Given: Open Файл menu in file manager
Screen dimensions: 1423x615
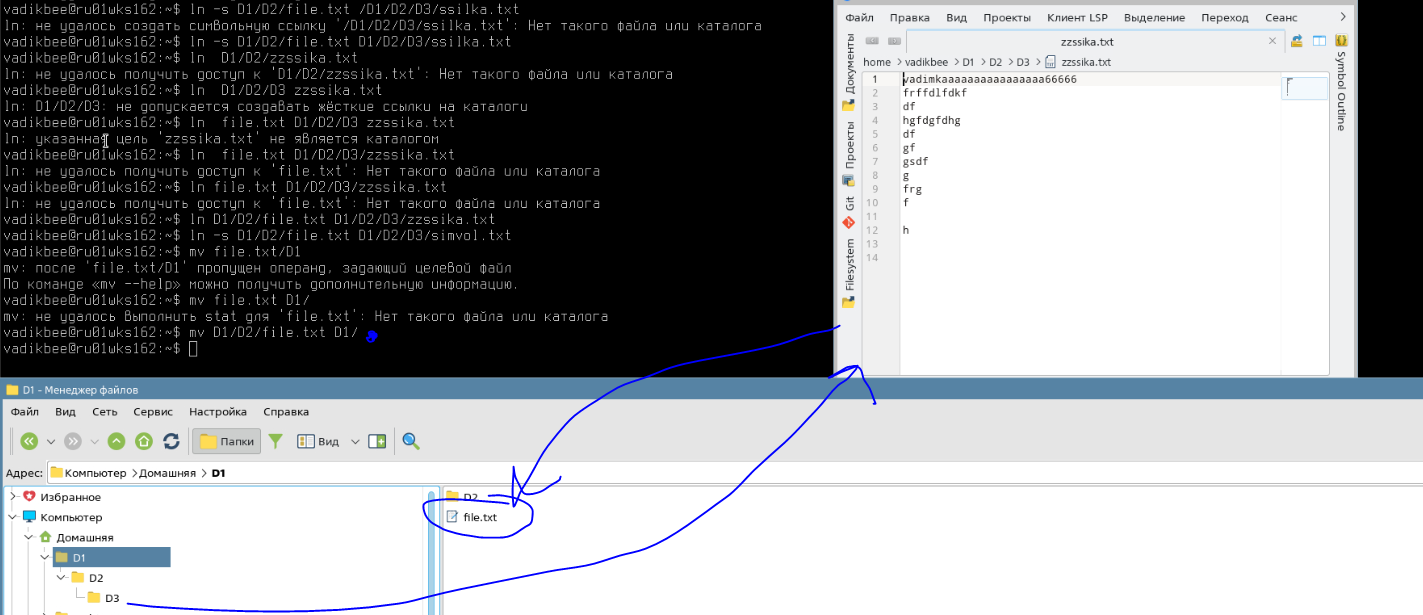Looking at the screenshot, I should click(x=25, y=411).
